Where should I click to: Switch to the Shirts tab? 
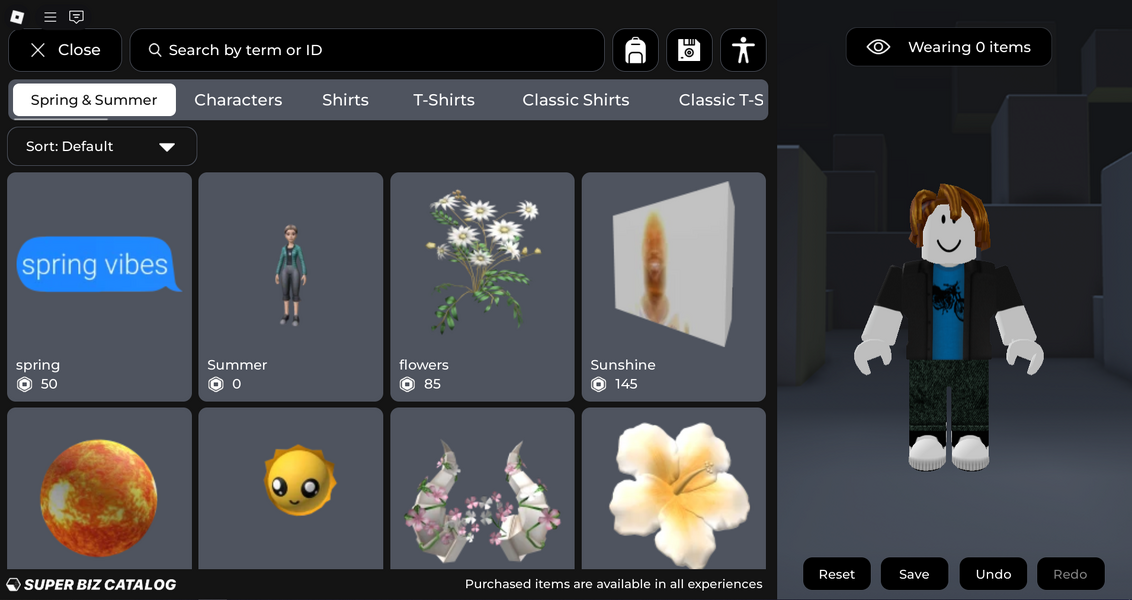[345, 100]
